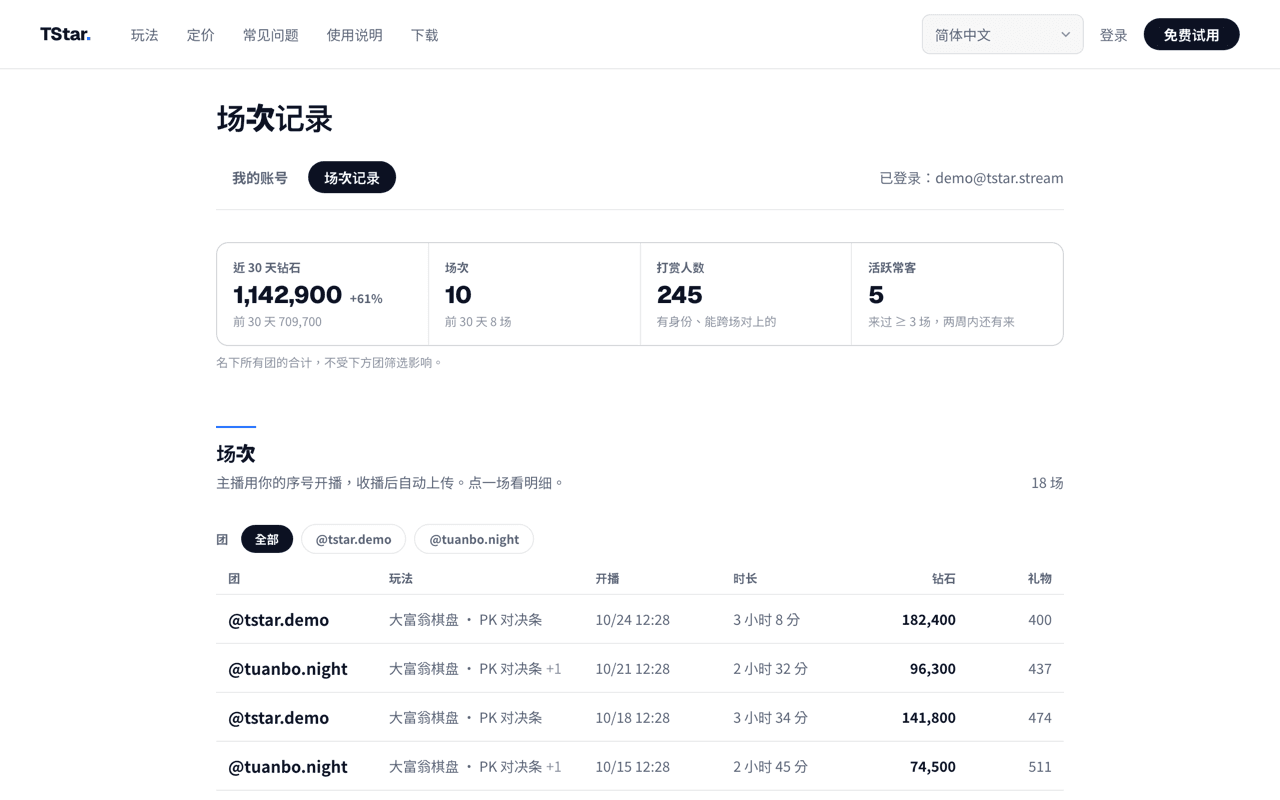The width and height of the screenshot is (1280, 800).
Task: Open the @tstar.demo session from 10/18
Action: point(640,717)
